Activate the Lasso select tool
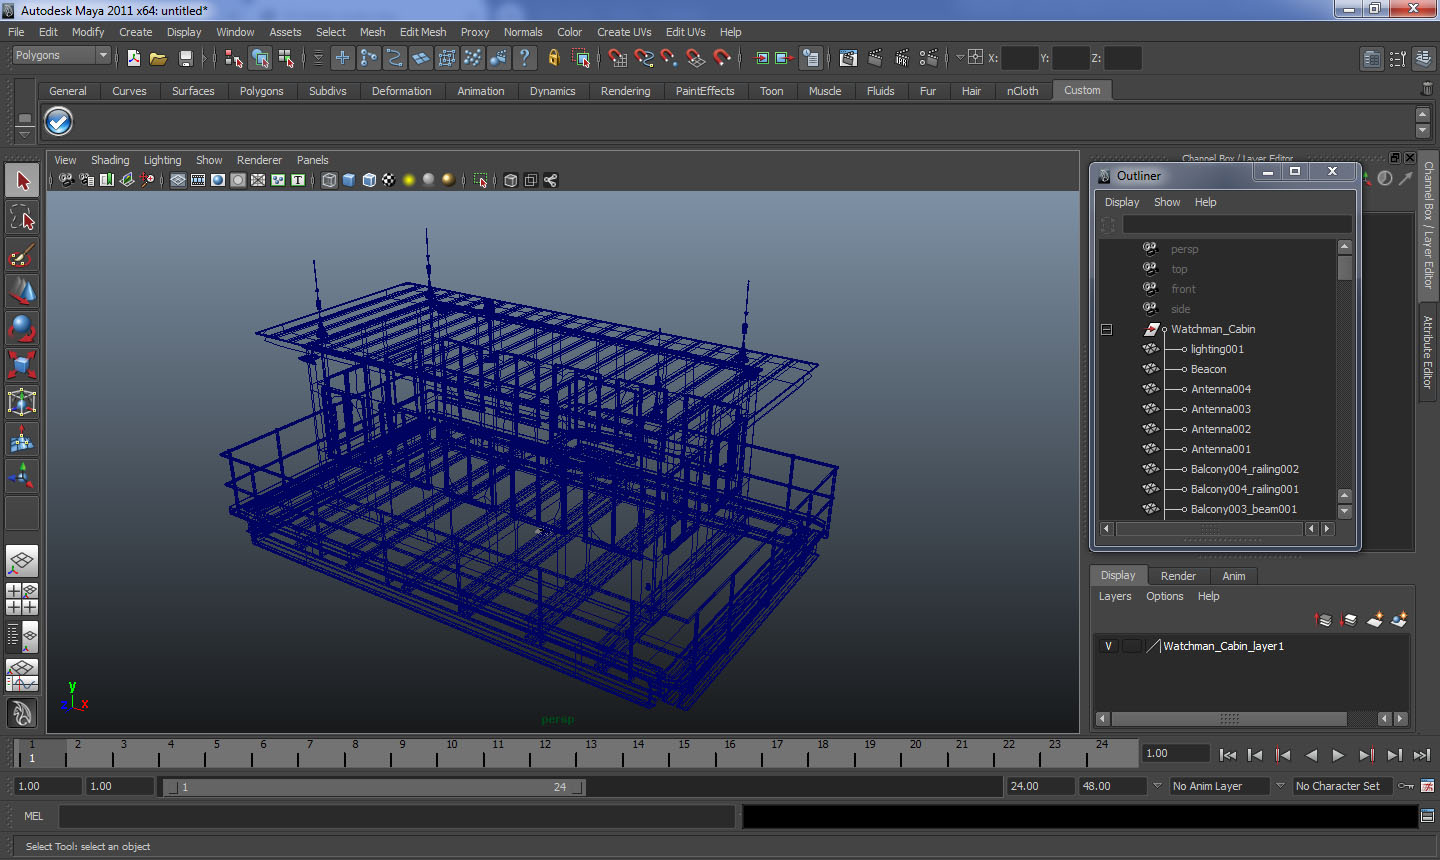 [x=22, y=218]
